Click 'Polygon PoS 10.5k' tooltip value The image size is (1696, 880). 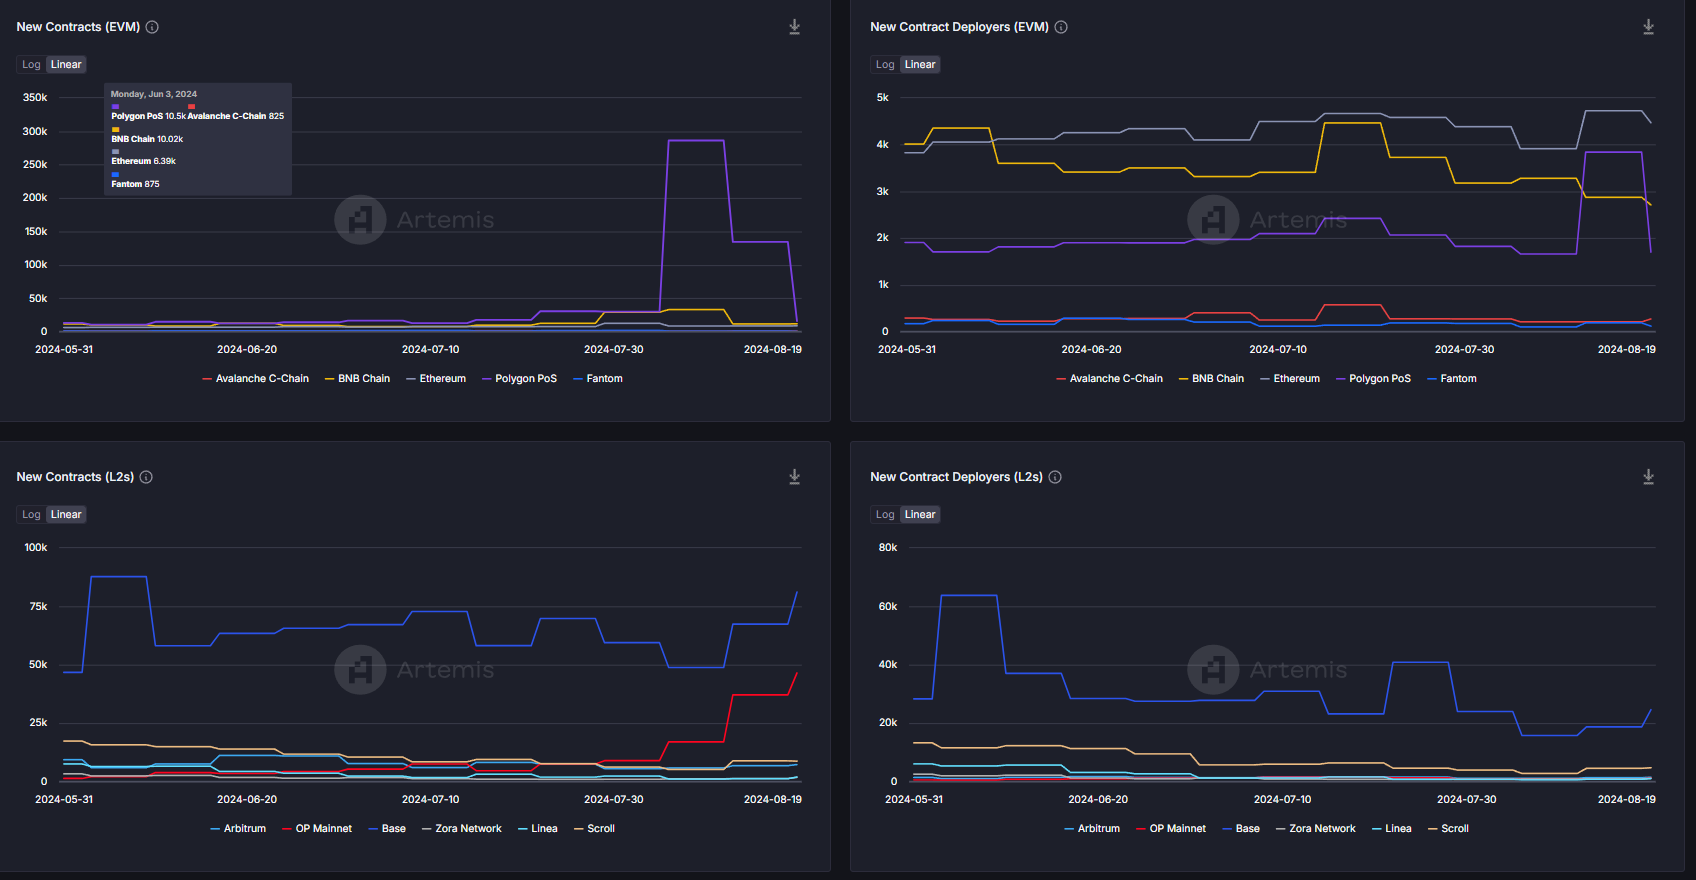click(x=148, y=116)
